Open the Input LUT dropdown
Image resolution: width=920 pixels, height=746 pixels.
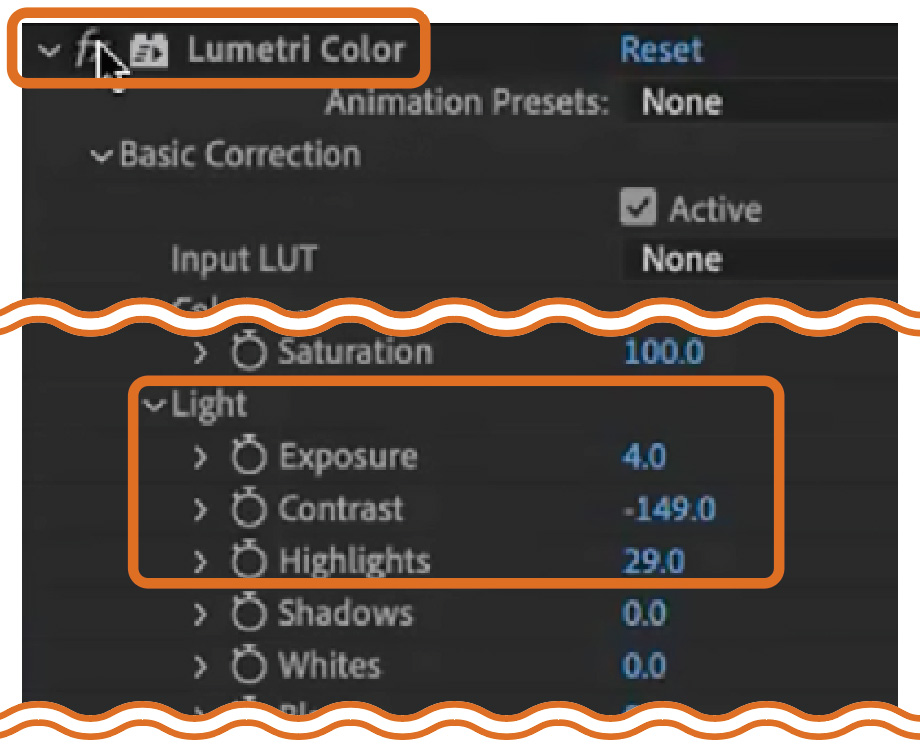tap(760, 260)
